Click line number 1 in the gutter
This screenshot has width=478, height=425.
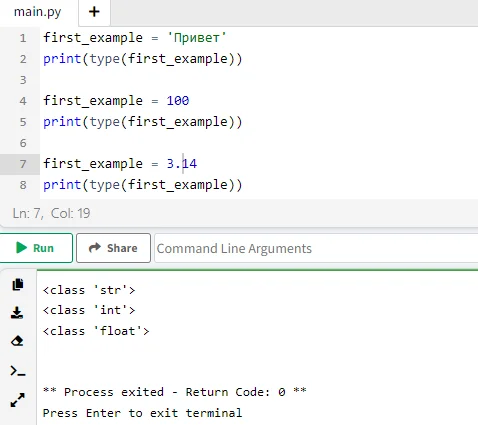coord(23,38)
